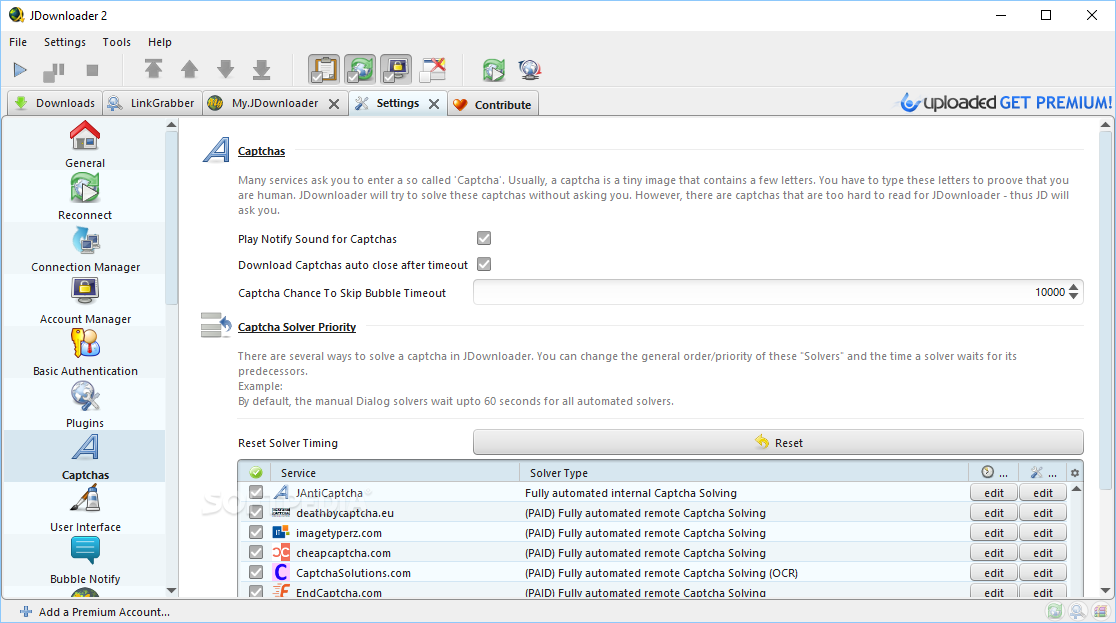Screen dimensions: 1116x623
Task: Pause downloads with the pause icon
Action: (54, 70)
